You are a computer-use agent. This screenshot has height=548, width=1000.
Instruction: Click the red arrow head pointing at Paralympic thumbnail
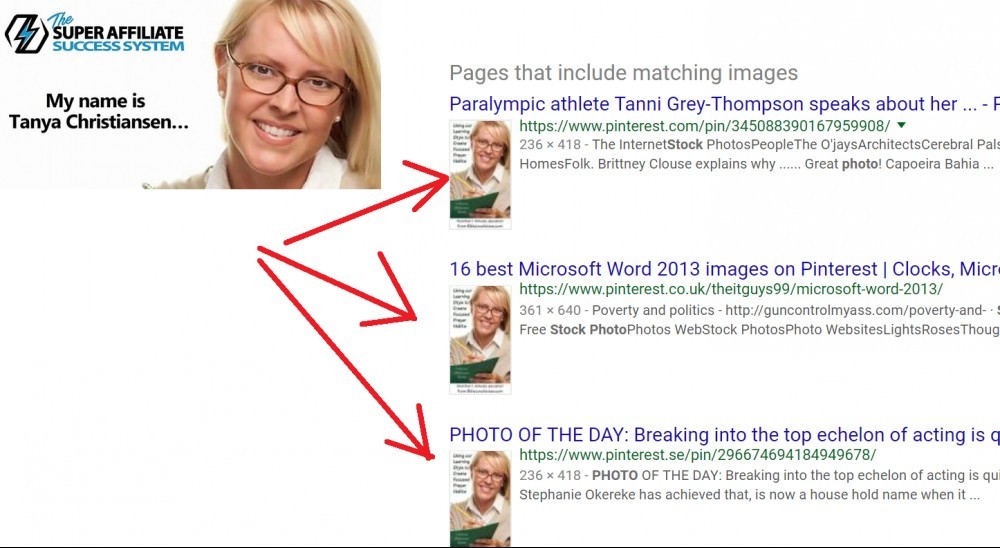(x=427, y=183)
